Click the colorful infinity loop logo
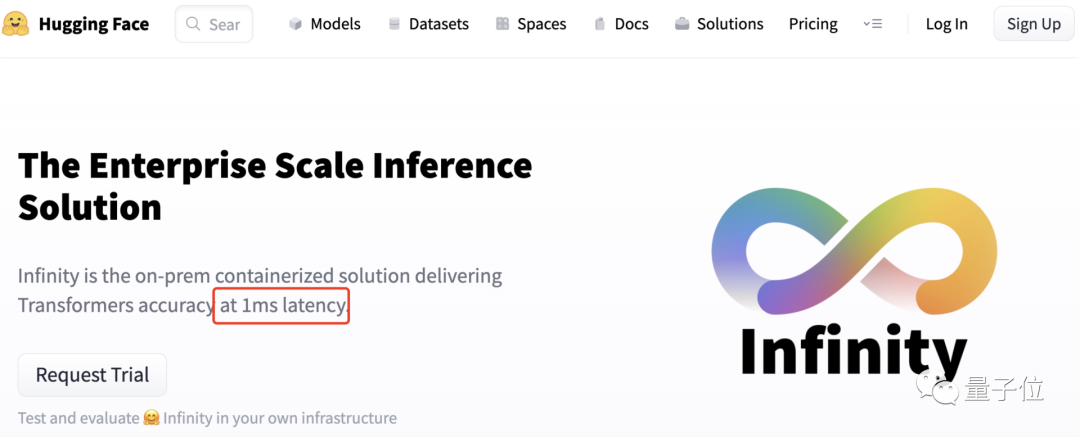 pos(853,249)
